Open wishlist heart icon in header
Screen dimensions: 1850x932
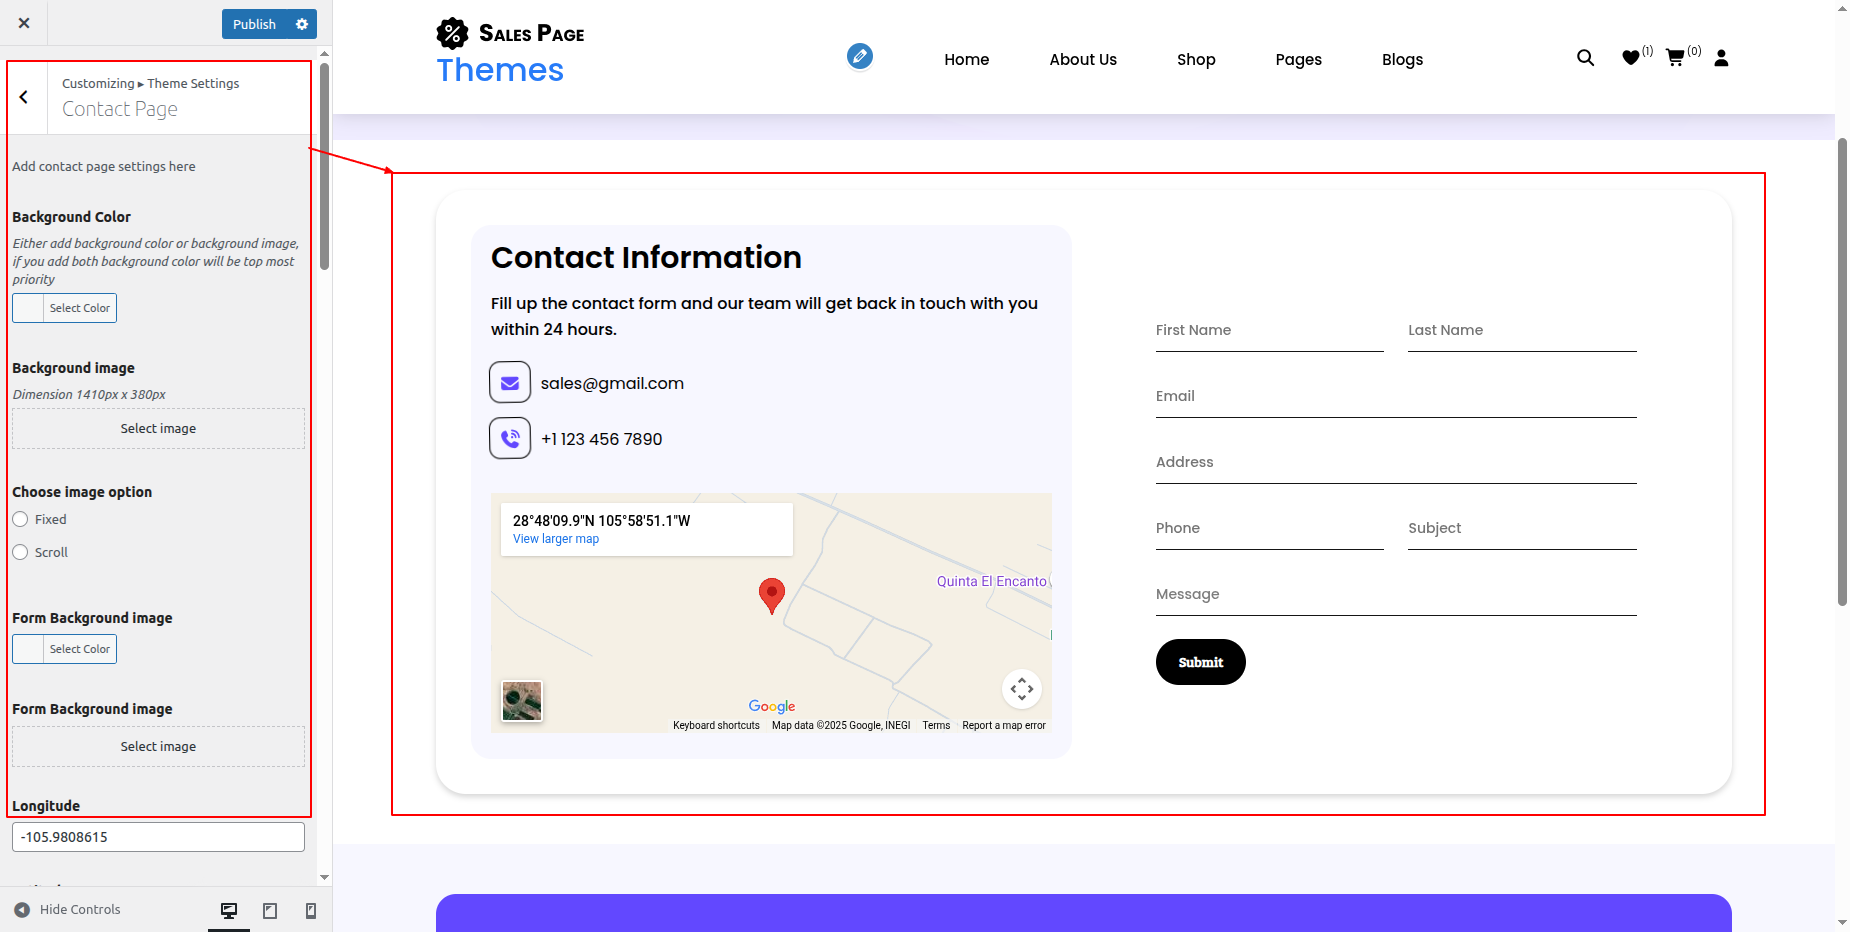point(1631,58)
